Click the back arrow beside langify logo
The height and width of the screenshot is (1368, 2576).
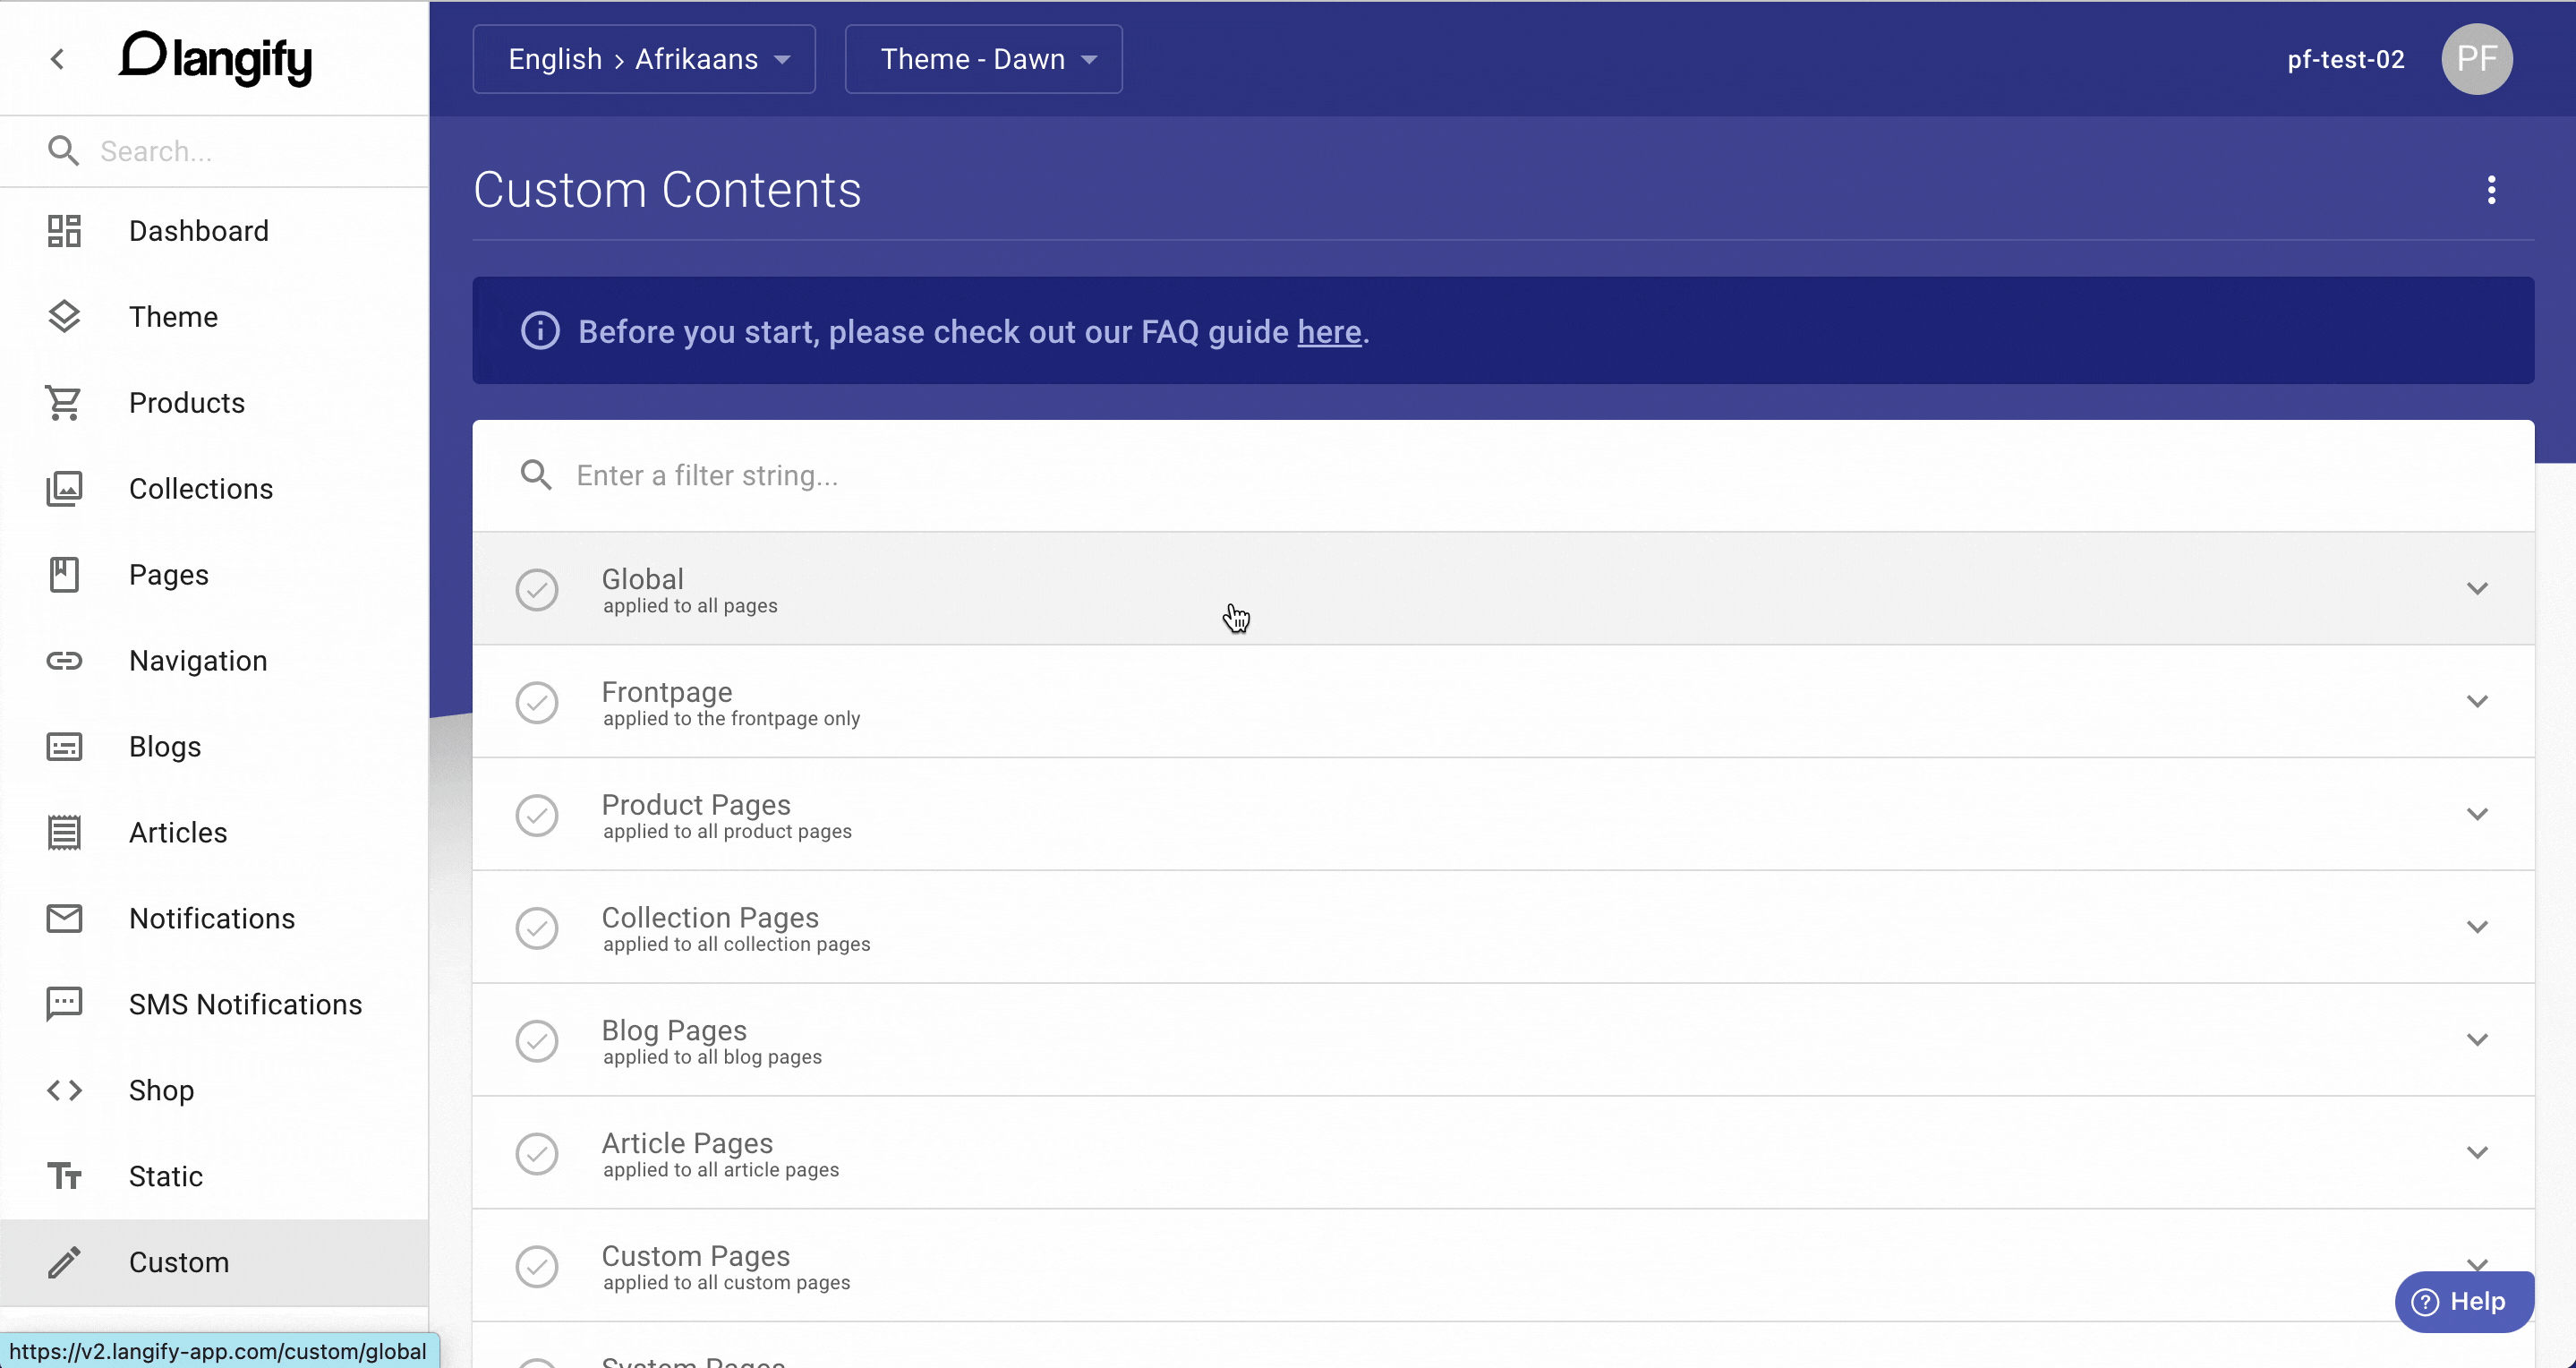(58, 60)
